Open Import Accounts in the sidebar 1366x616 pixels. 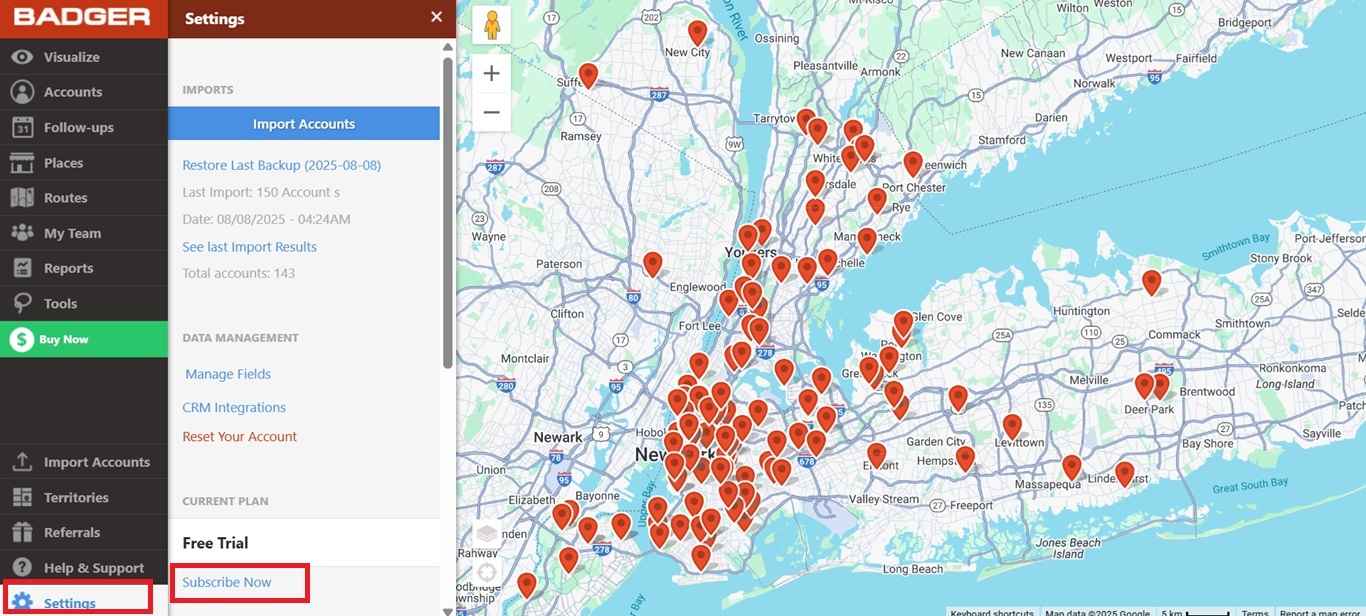(x=84, y=462)
